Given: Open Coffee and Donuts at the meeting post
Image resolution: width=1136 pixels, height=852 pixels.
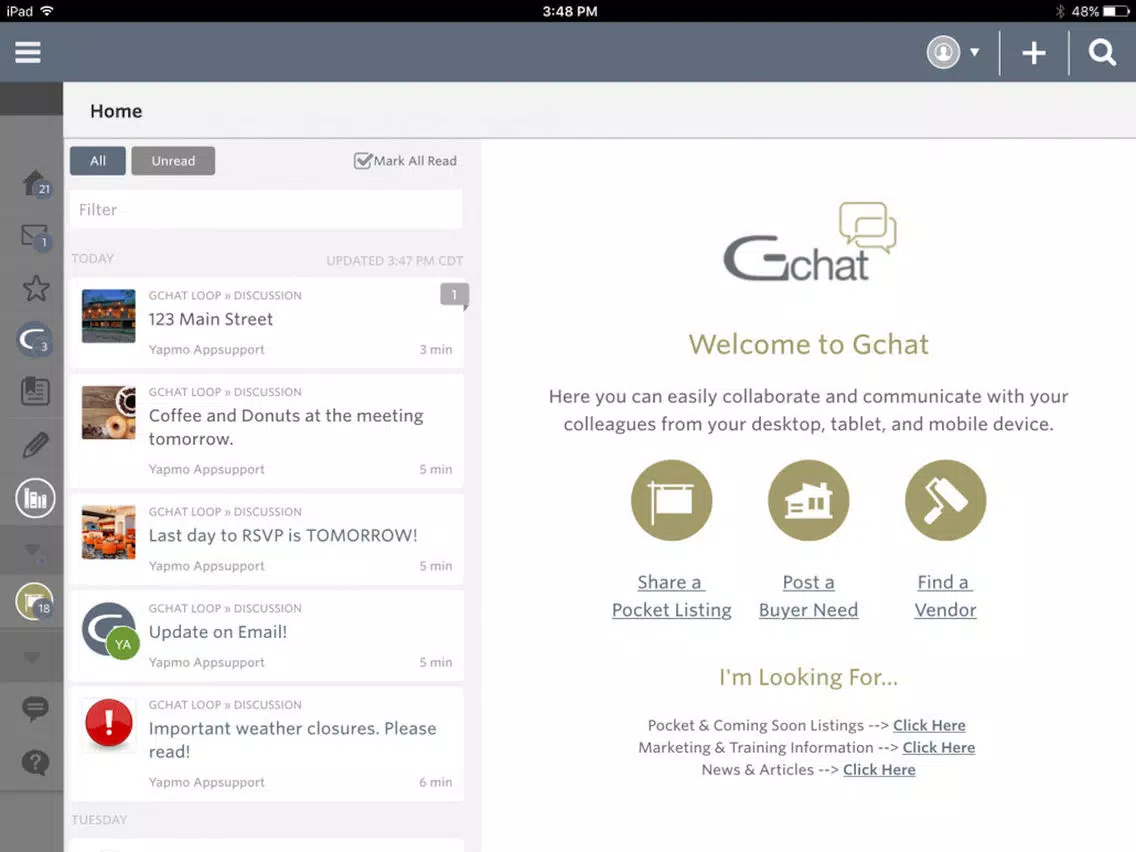Looking at the screenshot, I should point(286,427).
